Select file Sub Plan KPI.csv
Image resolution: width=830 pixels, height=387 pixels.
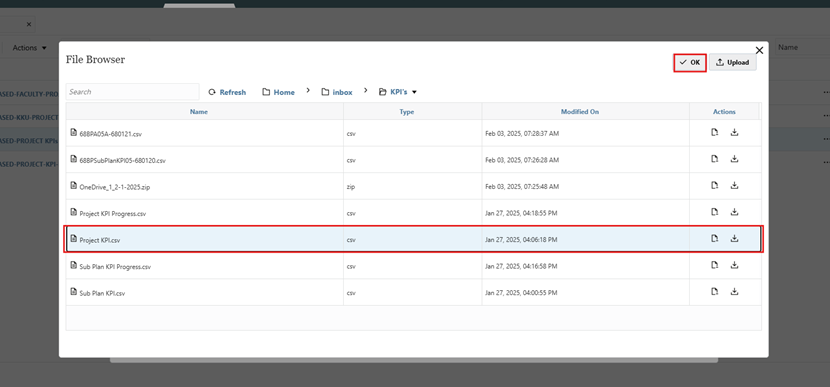(x=102, y=293)
